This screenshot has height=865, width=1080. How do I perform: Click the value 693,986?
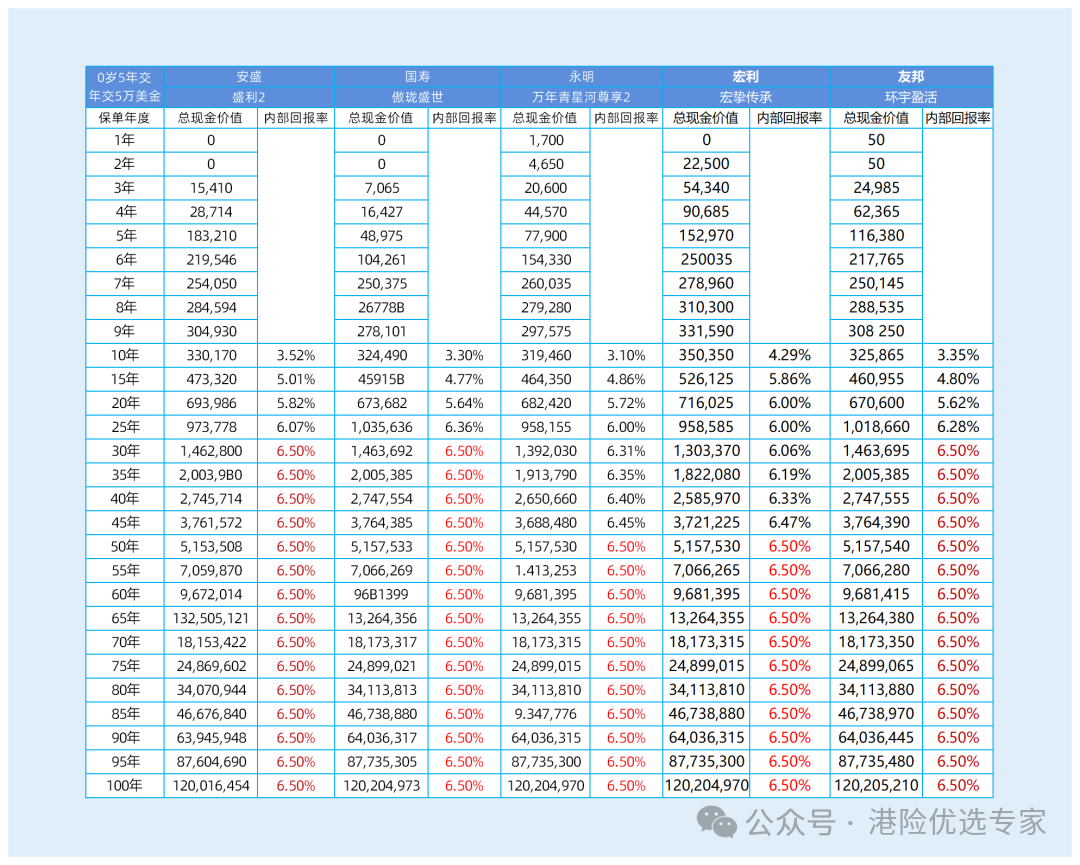tap(211, 404)
